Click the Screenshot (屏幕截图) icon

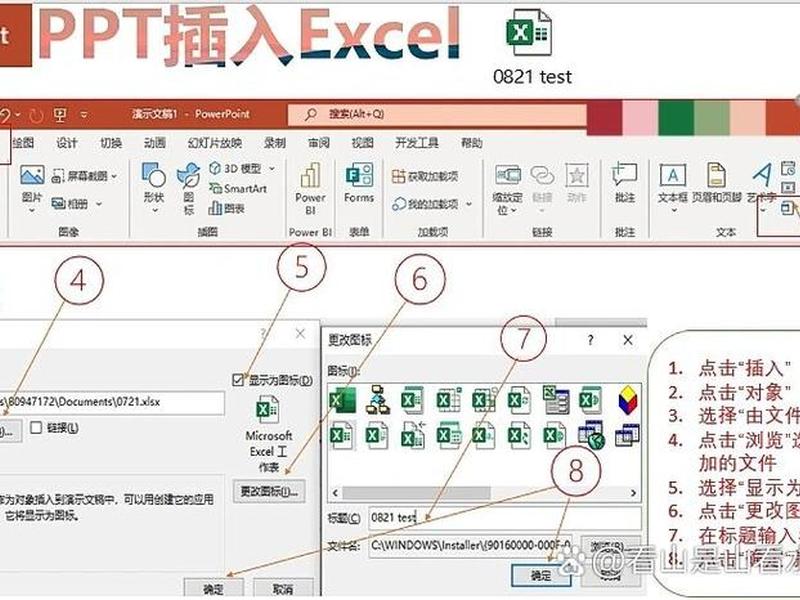pos(58,177)
